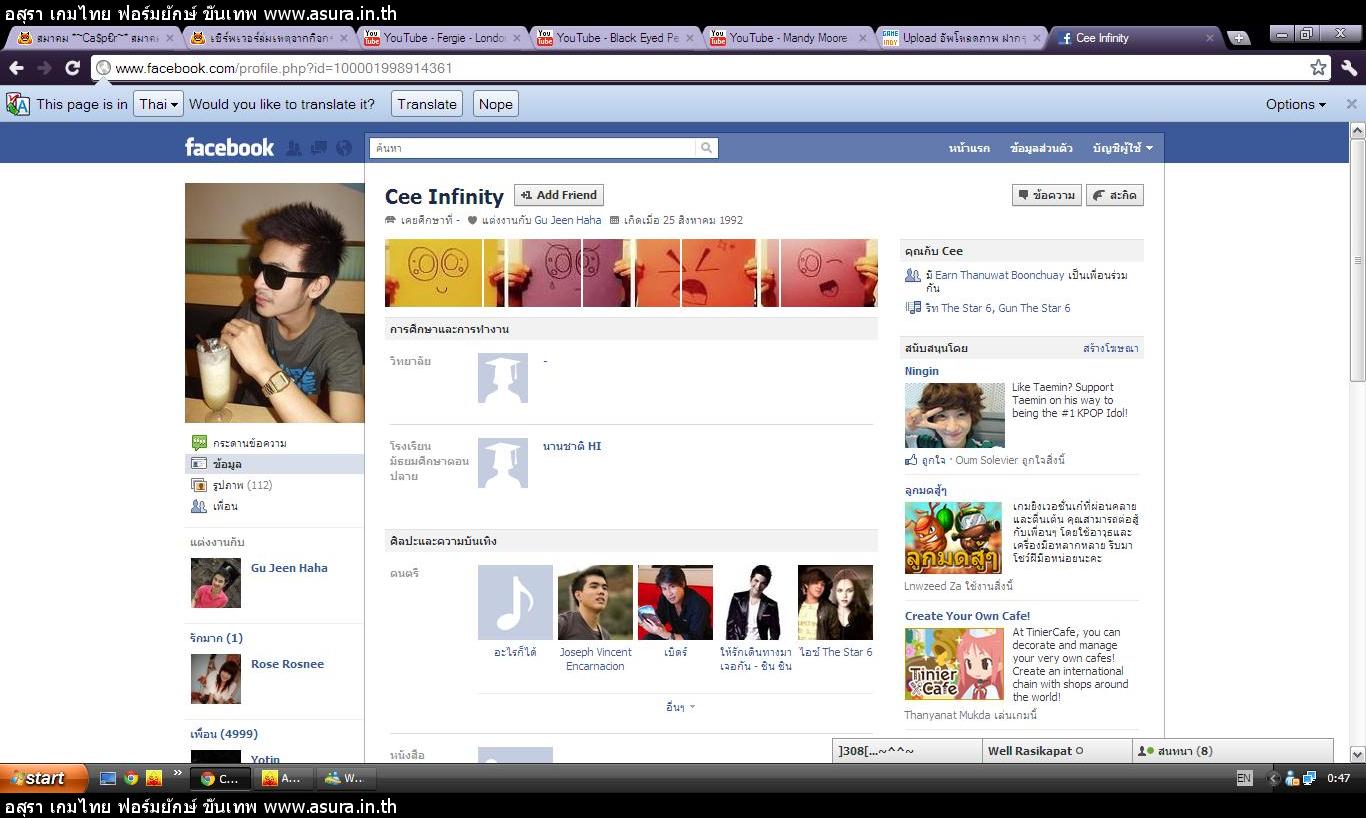Open the ]308[...~^^~ chat tab
This screenshot has height=818, width=1366.
click(x=906, y=751)
